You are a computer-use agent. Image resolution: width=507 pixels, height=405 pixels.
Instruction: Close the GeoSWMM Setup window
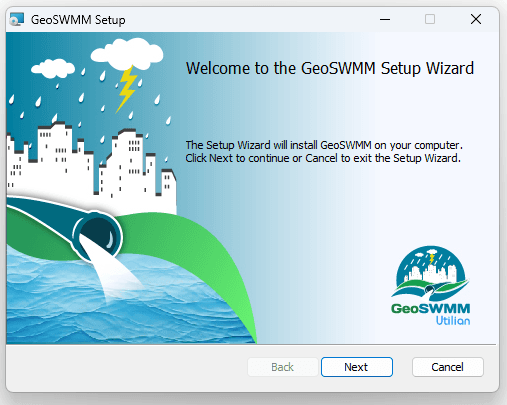click(x=476, y=19)
